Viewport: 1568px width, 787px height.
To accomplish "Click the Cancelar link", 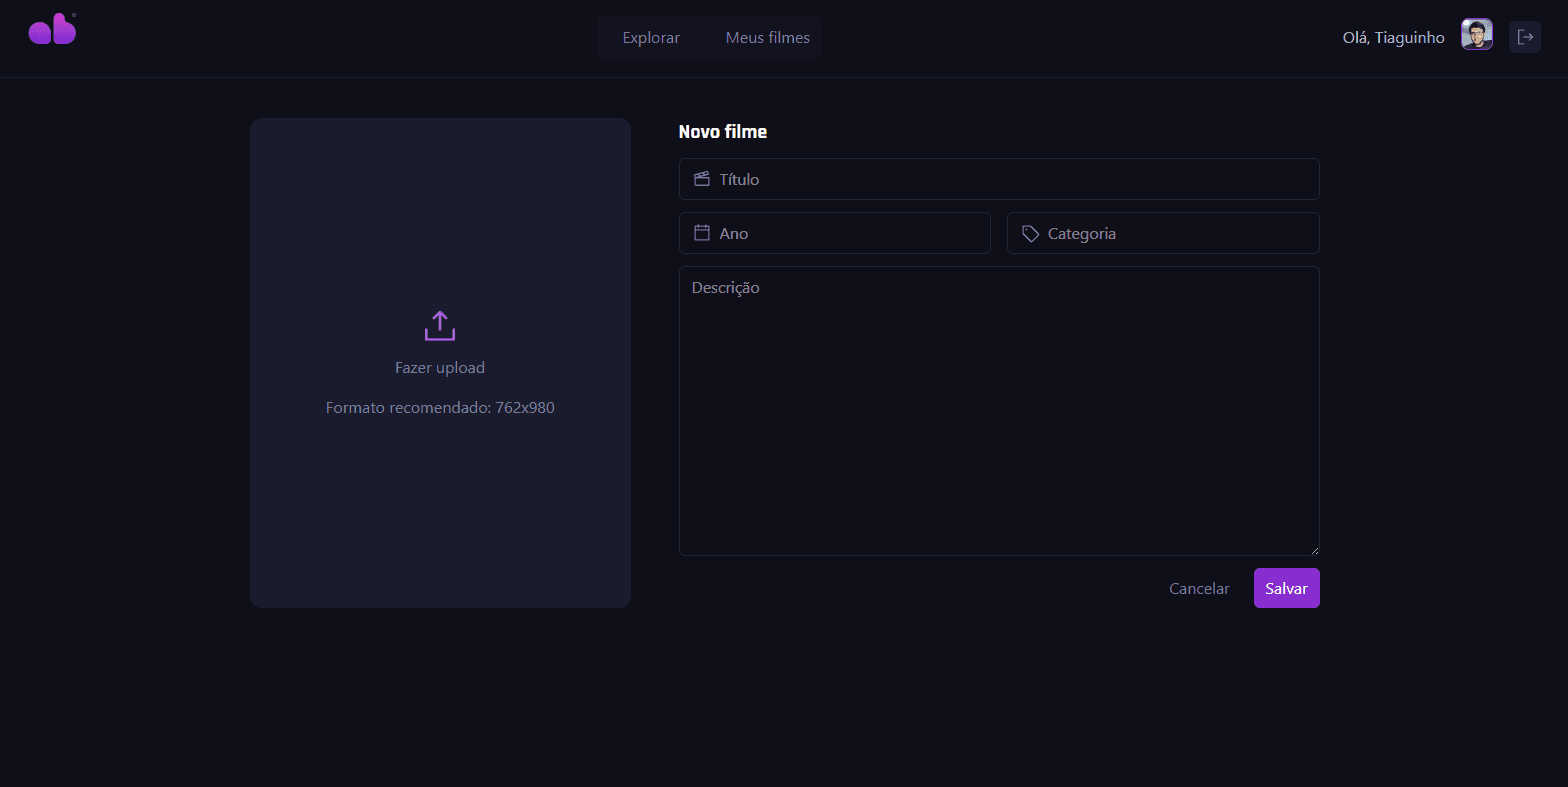I will coord(1199,589).
